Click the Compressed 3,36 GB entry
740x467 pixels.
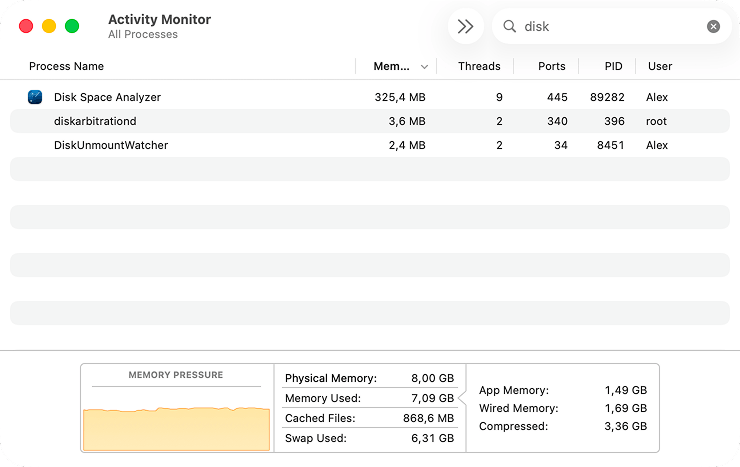tap(563, 426)
